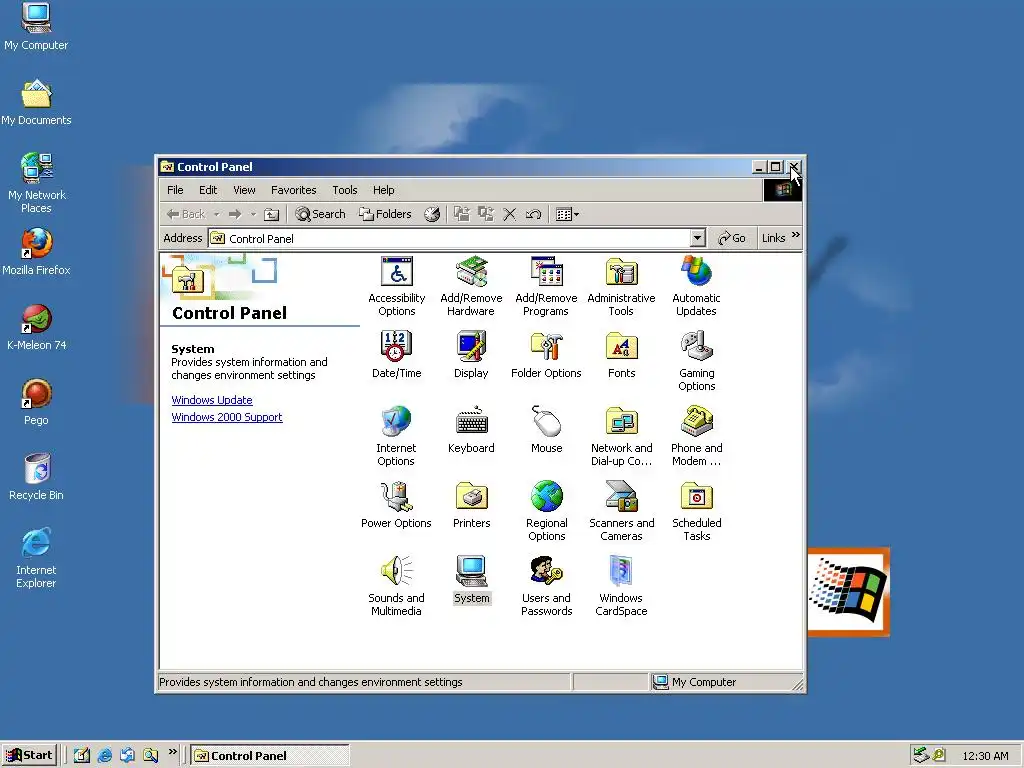The width and height of the screenshot is (1024, 768).
Task: Select My Computer desktop icon
Action: point(36,27)
